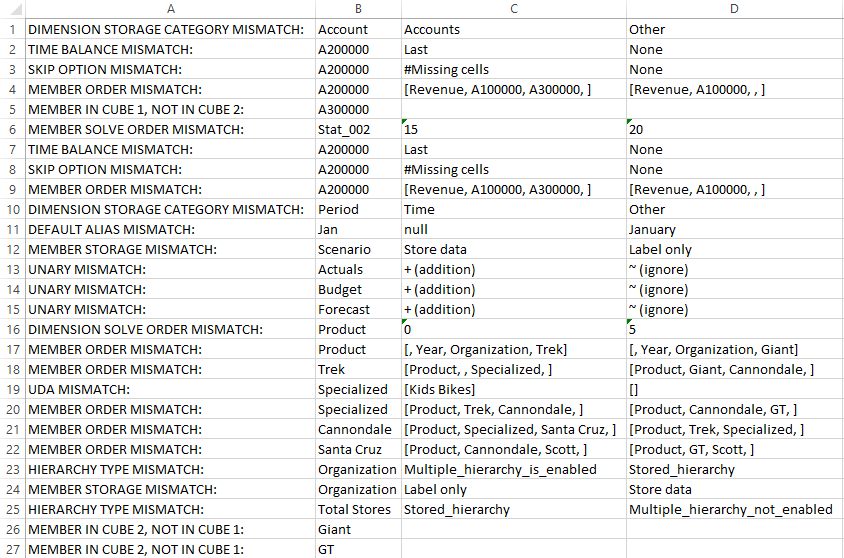Click the 'Other' cell in row 1
844x558 pixels.
pyautogui.click(x=735, y=30)
